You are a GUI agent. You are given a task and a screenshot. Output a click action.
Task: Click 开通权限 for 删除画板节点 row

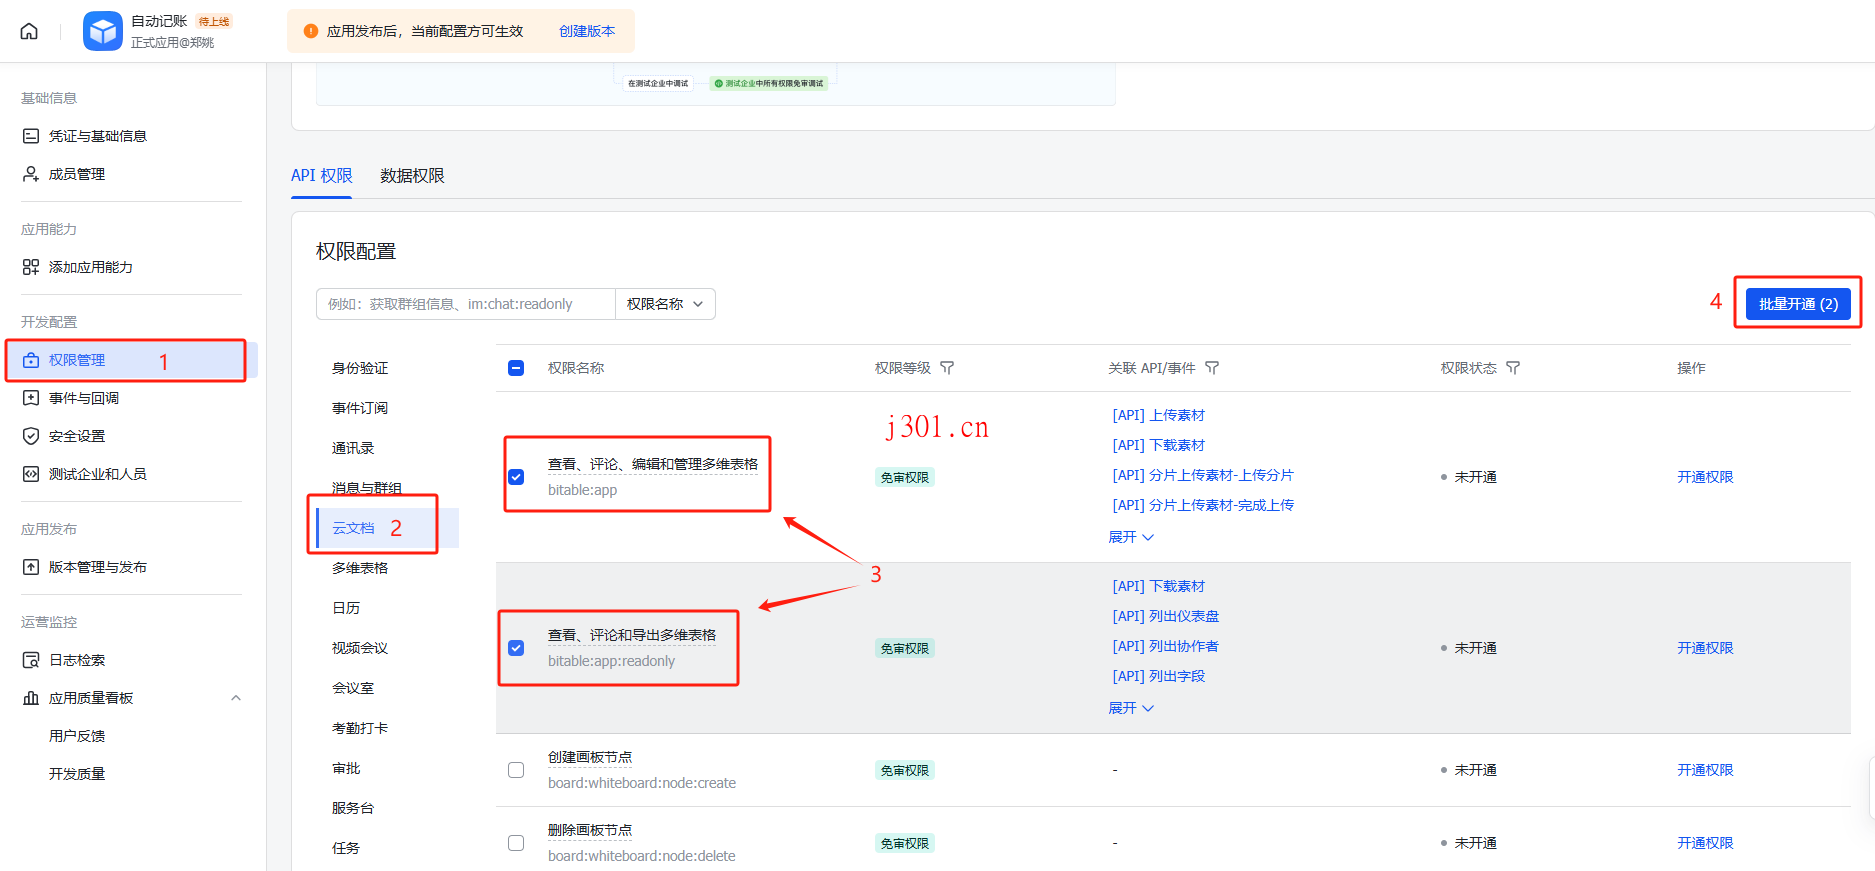click(x=1705, y=843)
